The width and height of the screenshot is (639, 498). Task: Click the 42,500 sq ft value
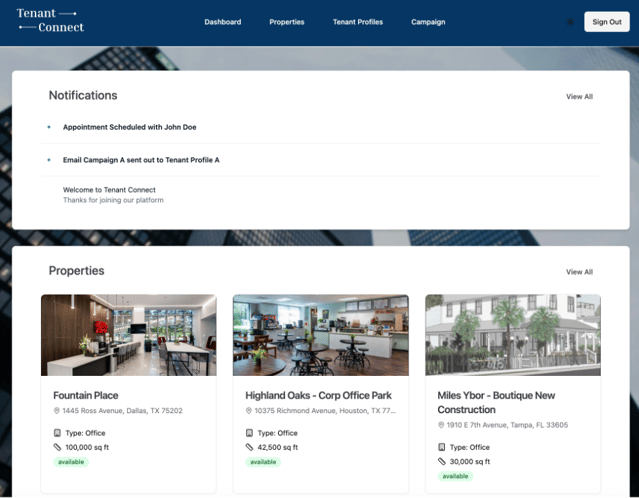278,447
